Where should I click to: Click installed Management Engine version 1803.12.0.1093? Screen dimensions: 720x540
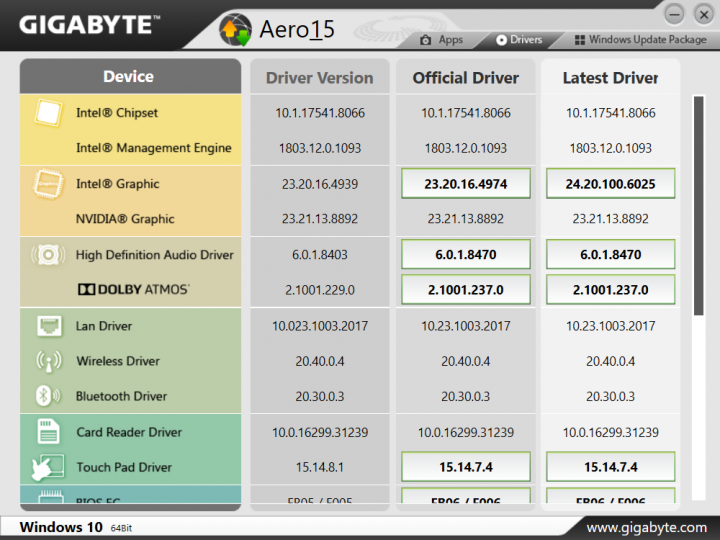pyautogui.click(x=320, y=148)
